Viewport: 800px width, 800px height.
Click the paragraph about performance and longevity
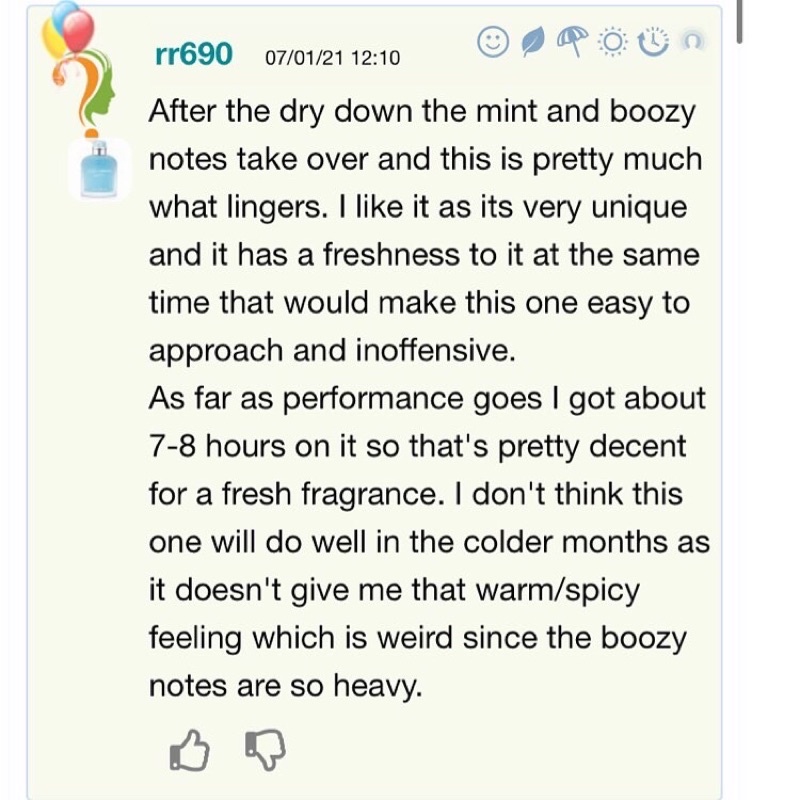pyautogui.click(x=429, y=541)
